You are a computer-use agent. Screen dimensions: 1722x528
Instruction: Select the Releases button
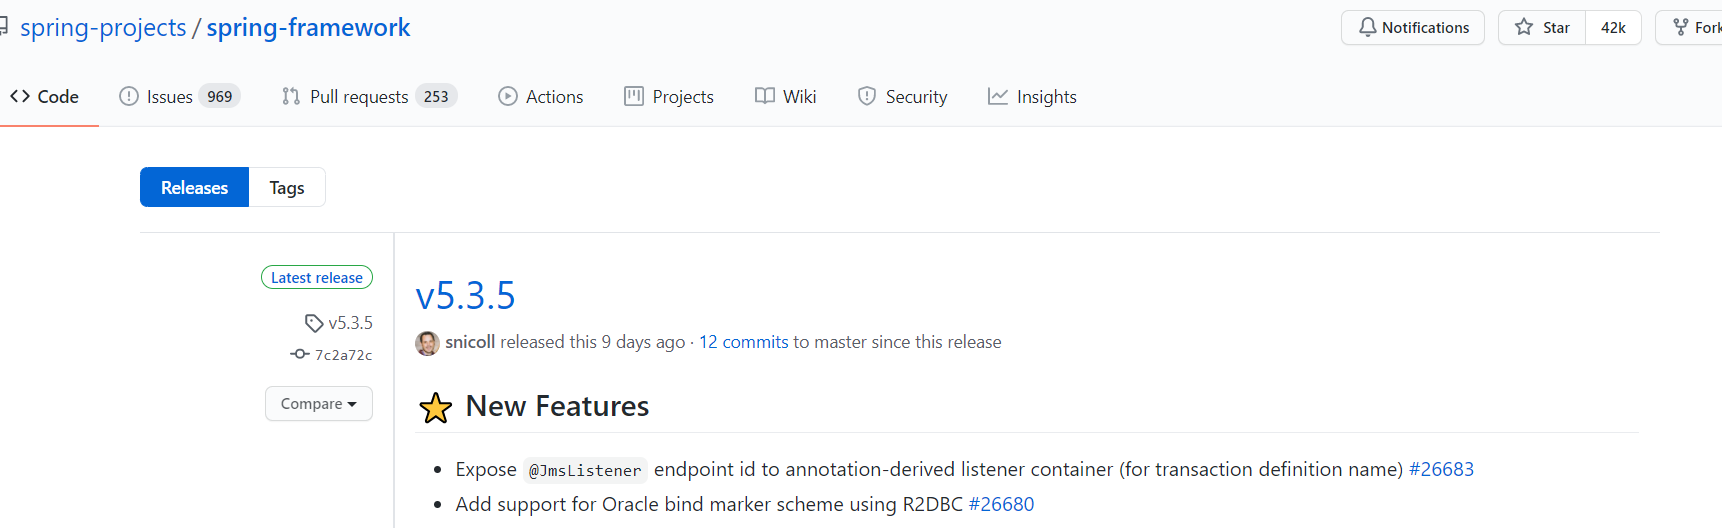(194, 187)
